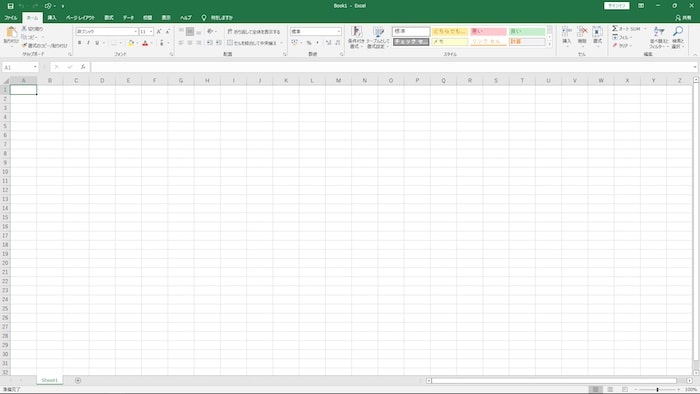Increase decimal places

point(328,43)
